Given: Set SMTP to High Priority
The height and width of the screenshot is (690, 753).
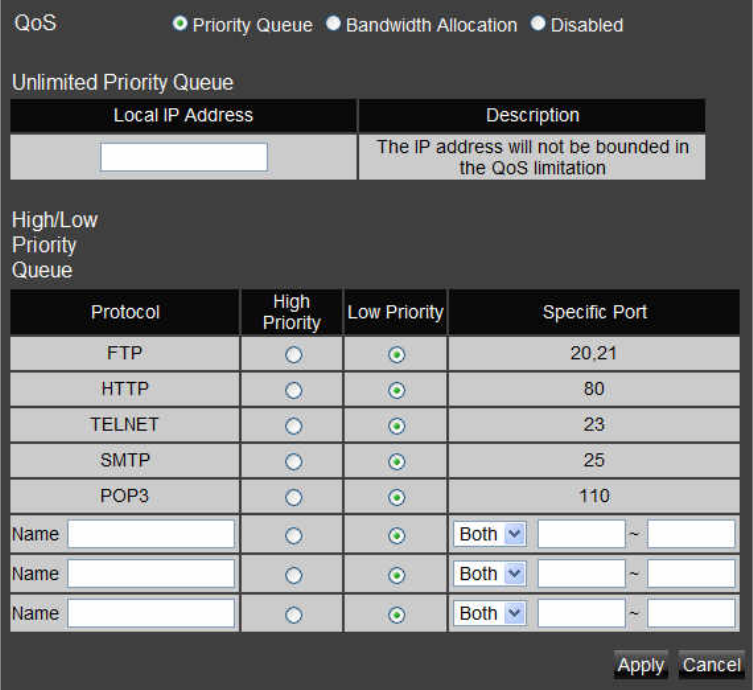Looking at the screenshot, I should pos(293,462).
